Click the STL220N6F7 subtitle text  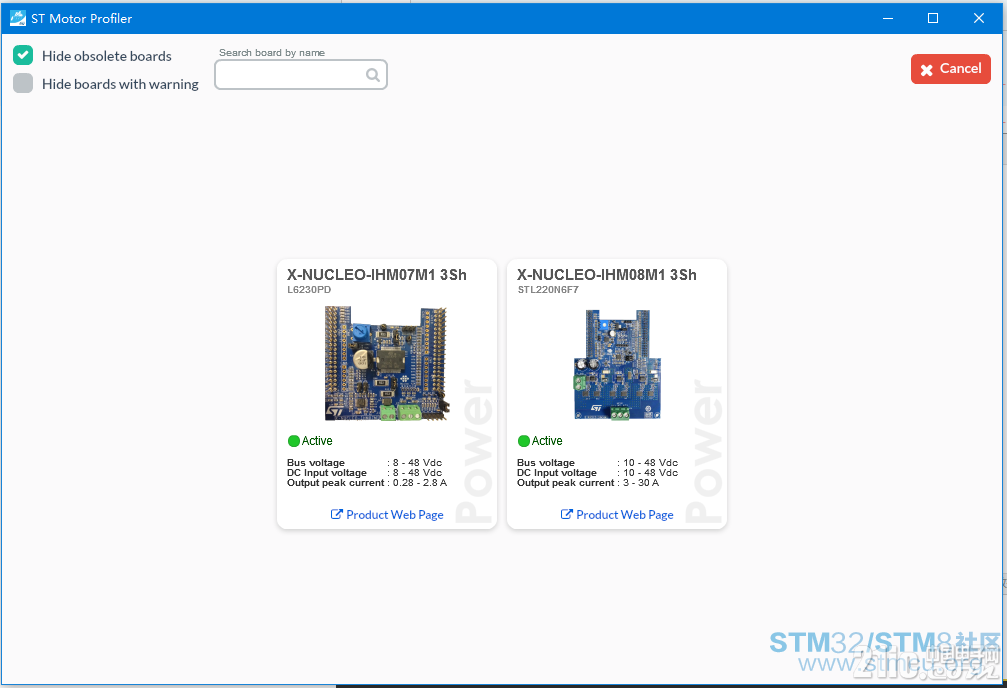(548, 290)
